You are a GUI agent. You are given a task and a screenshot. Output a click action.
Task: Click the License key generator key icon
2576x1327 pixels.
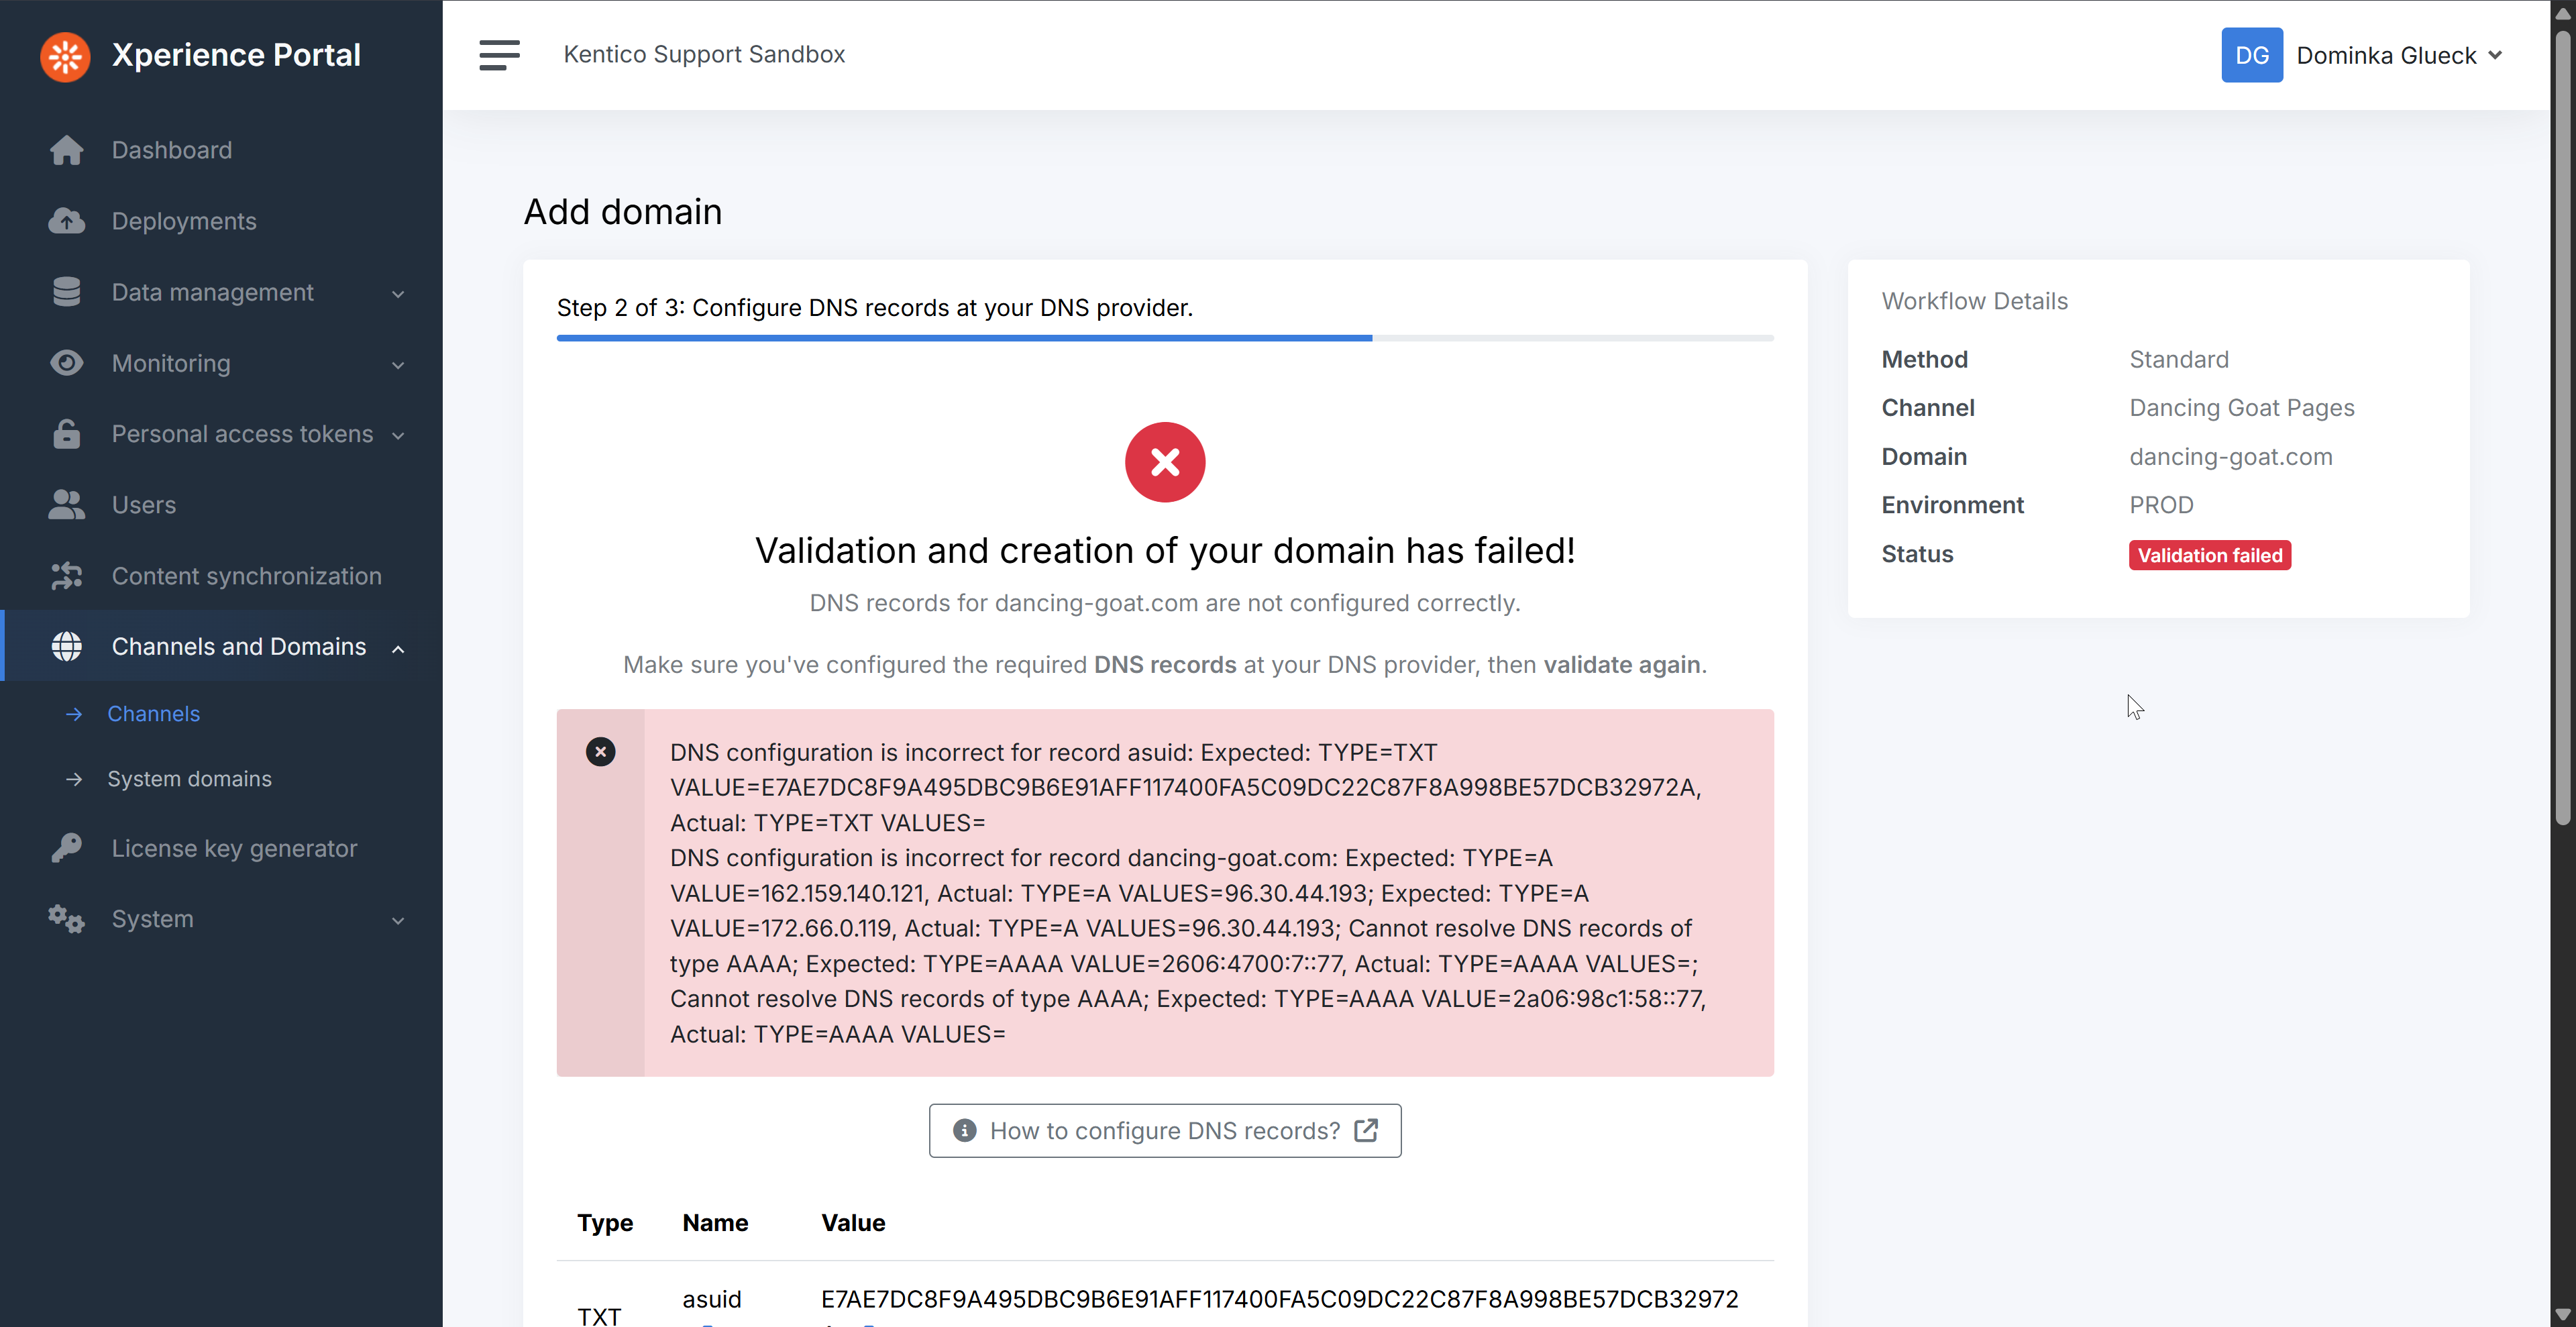pos(67,848)
